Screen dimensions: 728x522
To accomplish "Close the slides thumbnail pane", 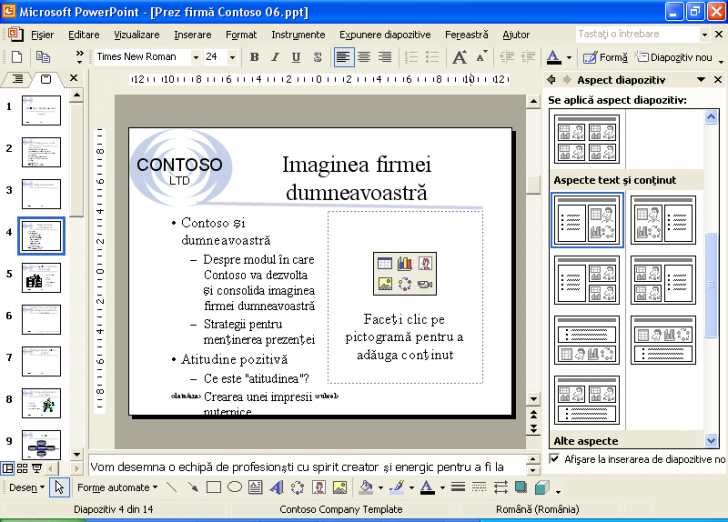I will 73,78.
